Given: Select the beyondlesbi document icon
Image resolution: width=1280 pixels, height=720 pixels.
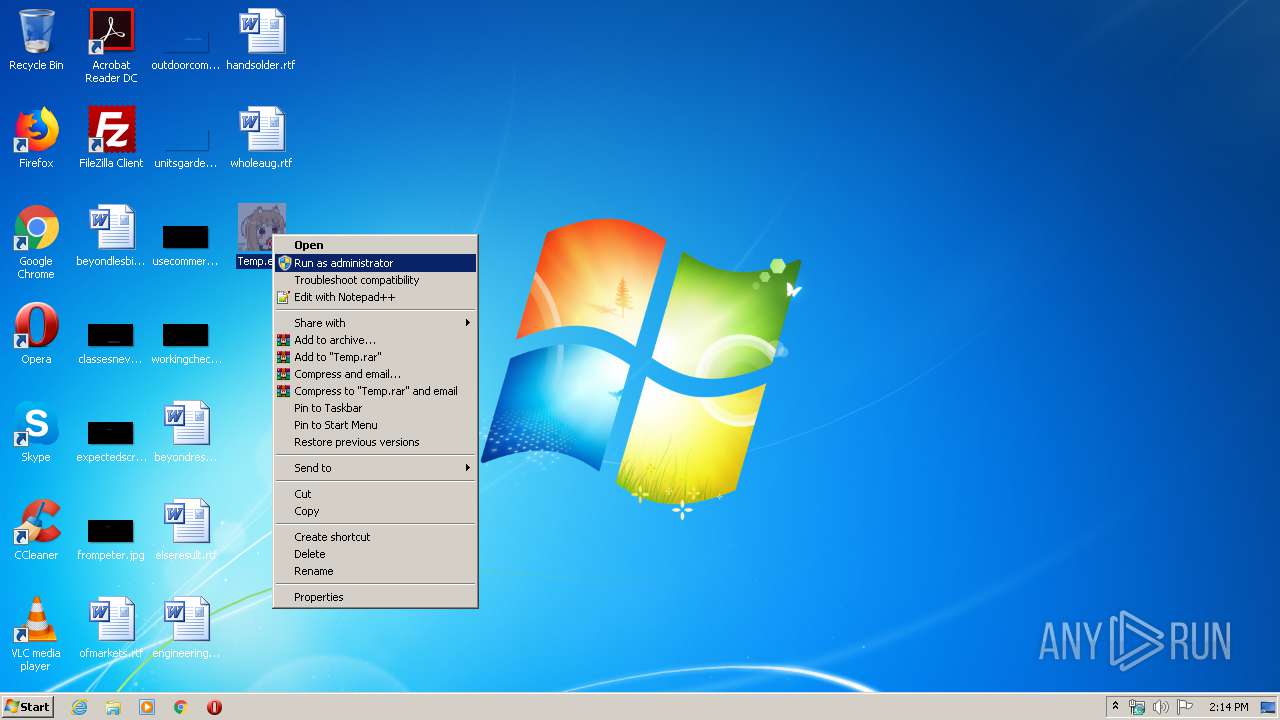Looking at the screenshot, I should pyautogui.click(x=111, y=228).
